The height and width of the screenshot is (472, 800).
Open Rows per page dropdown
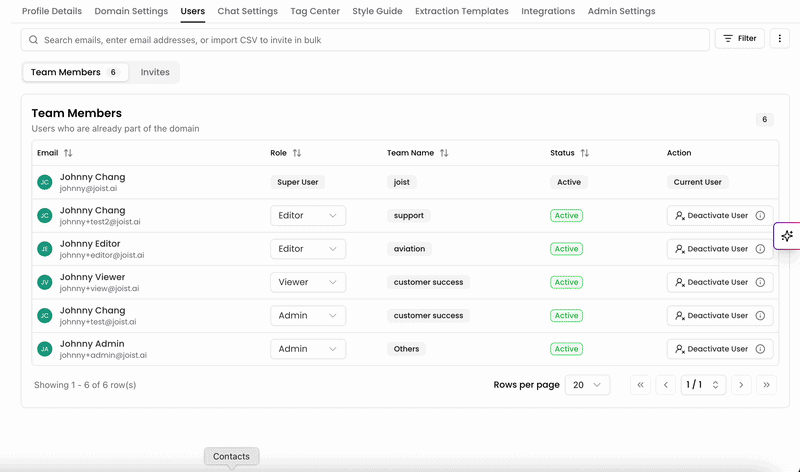587,385
